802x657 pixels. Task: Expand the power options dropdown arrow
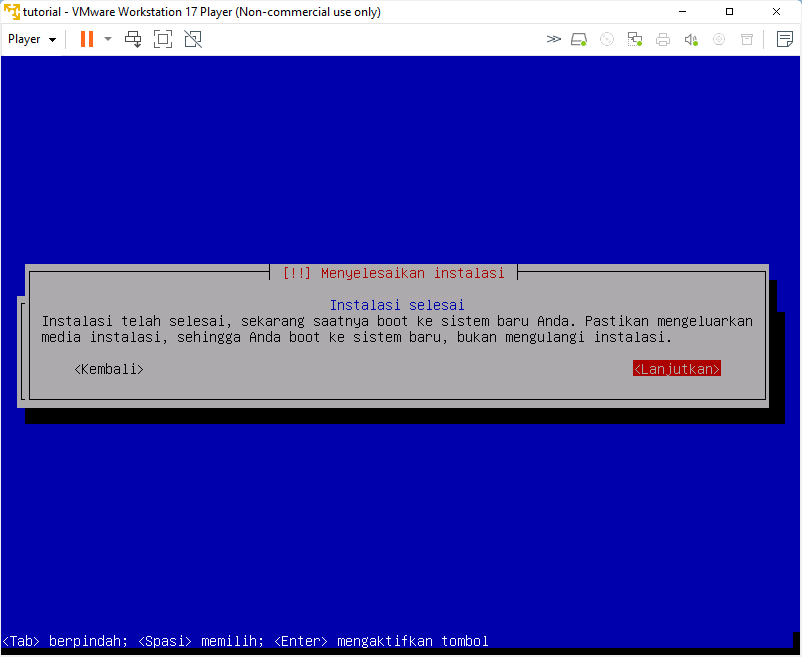(108, 39)
